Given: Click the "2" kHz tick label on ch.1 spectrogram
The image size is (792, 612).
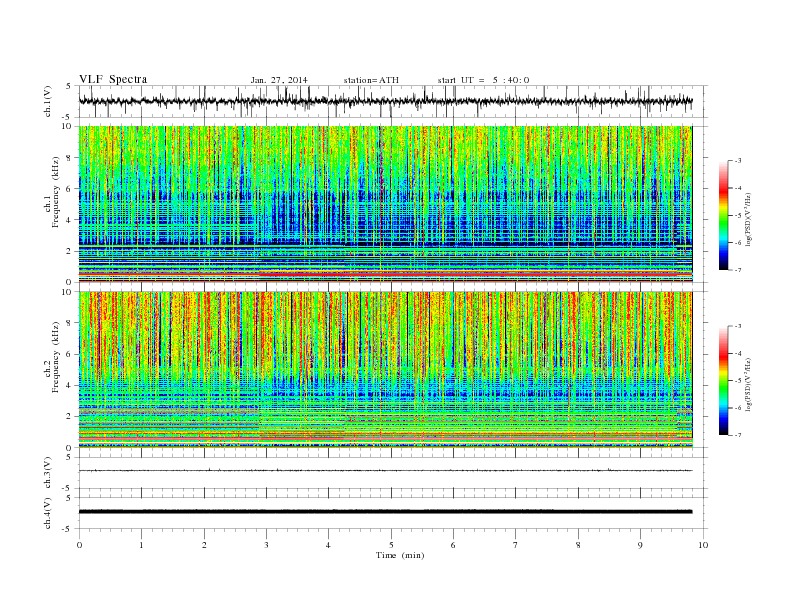Looking at the screenshot, I should click(70, 251).
